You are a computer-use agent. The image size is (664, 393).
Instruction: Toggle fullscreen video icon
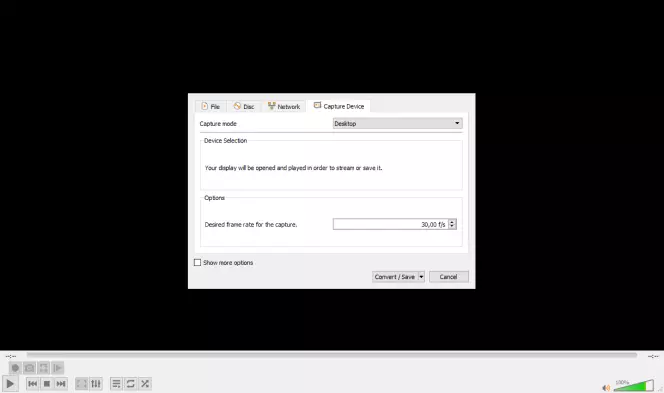(81, 384)
